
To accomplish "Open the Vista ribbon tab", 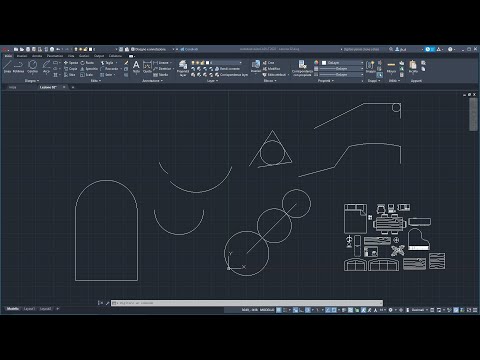I will point(71,56).
